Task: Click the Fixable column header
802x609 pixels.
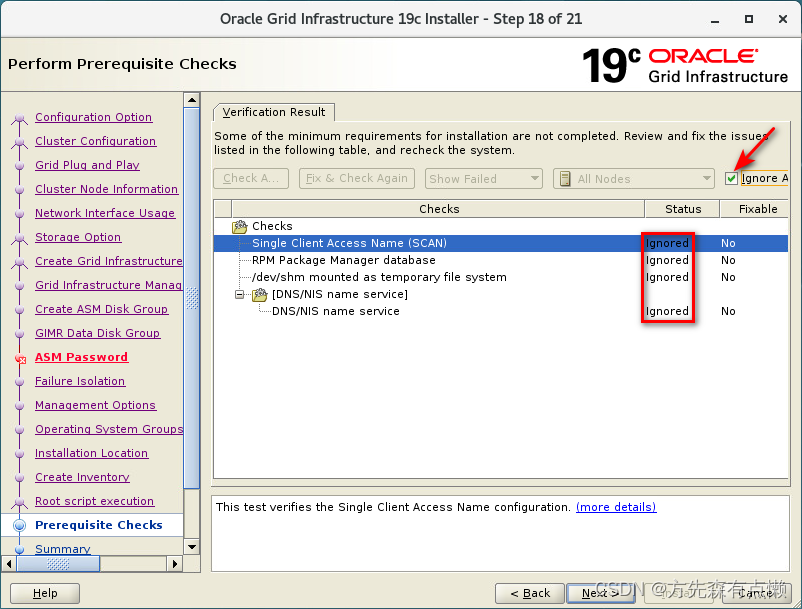Action: coord(756,209)
